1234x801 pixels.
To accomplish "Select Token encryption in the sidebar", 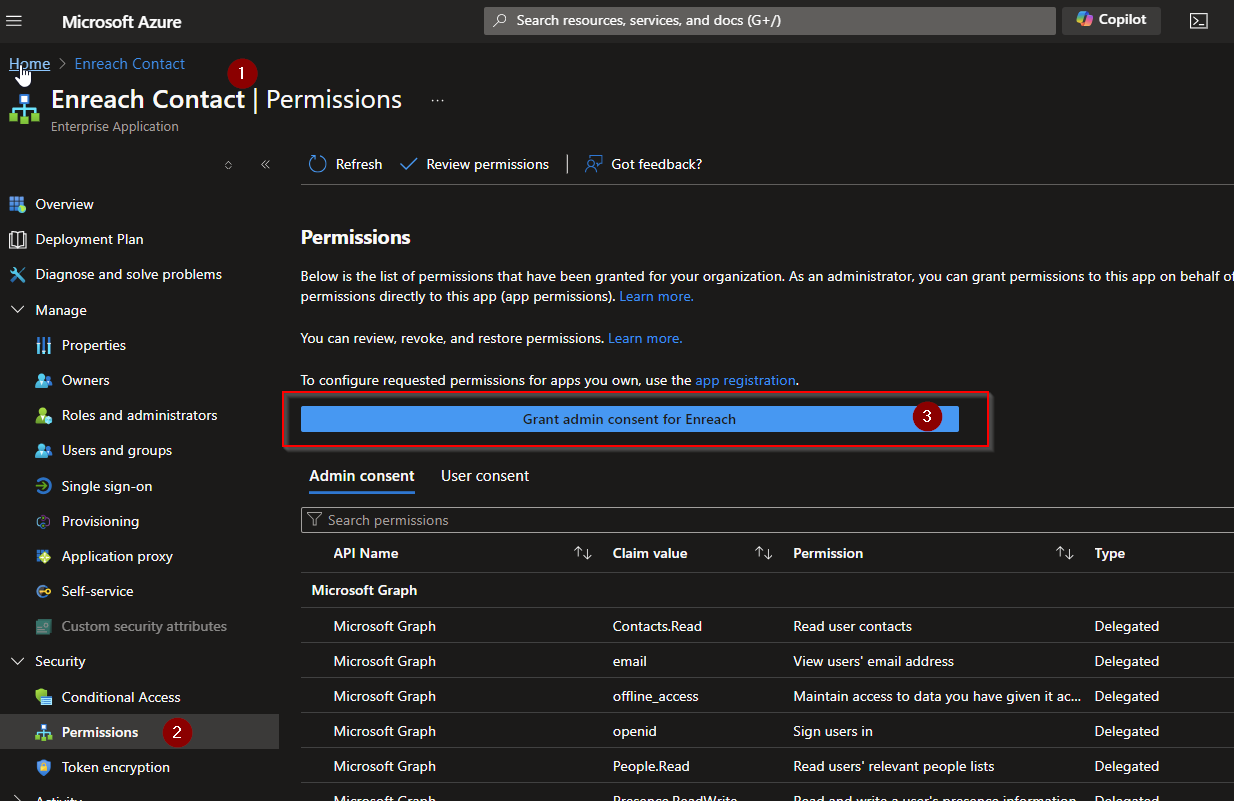I will click(x=115, y=767).
